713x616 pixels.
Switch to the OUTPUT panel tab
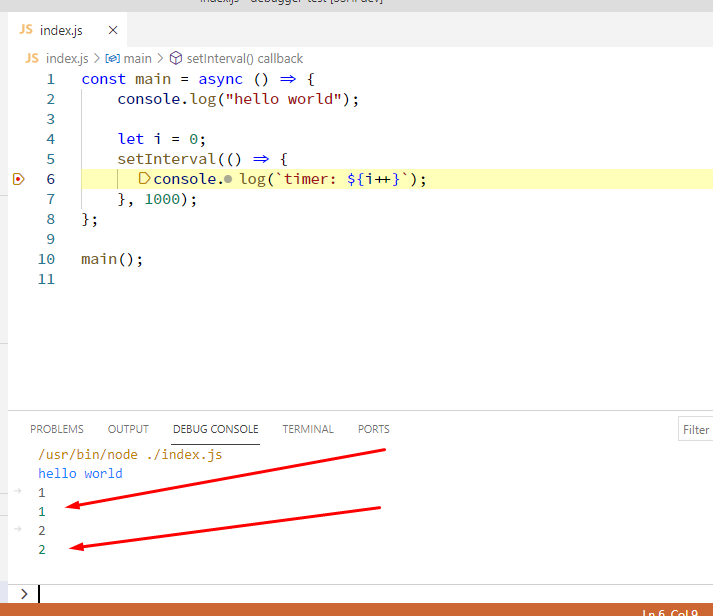pyautogui.click(x=128, y=429)
